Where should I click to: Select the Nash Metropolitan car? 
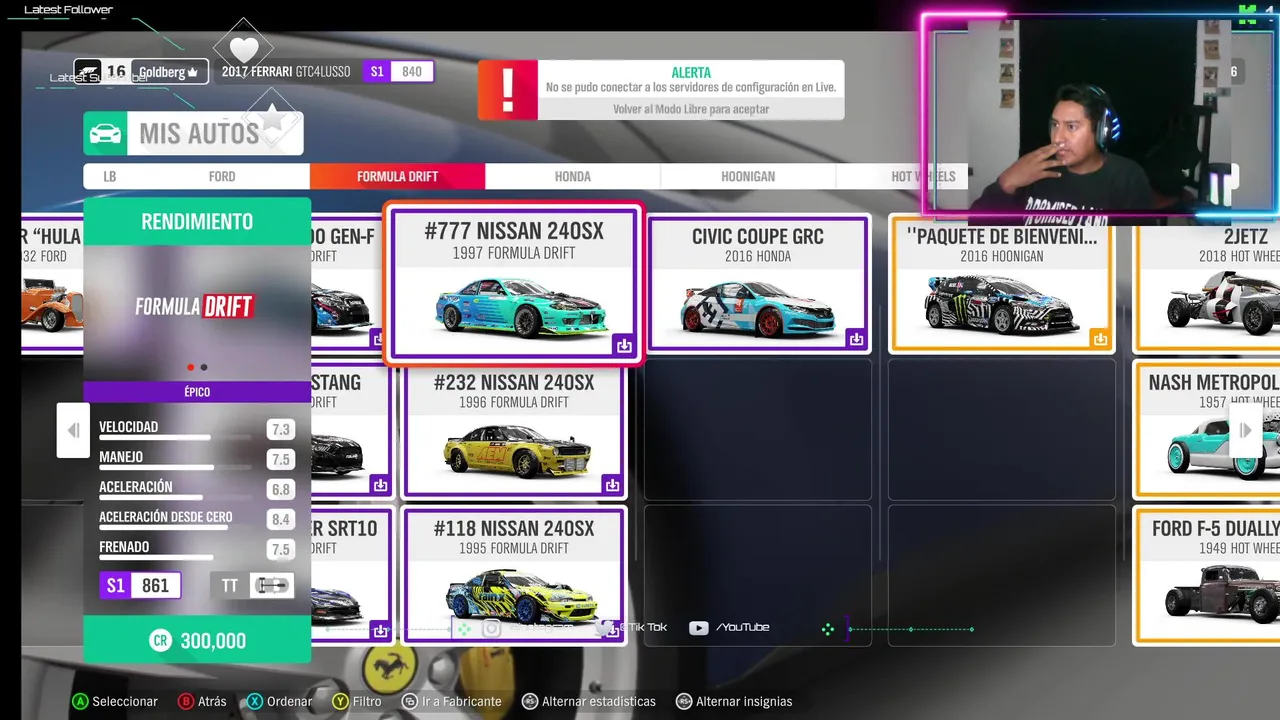(1207, 430)
